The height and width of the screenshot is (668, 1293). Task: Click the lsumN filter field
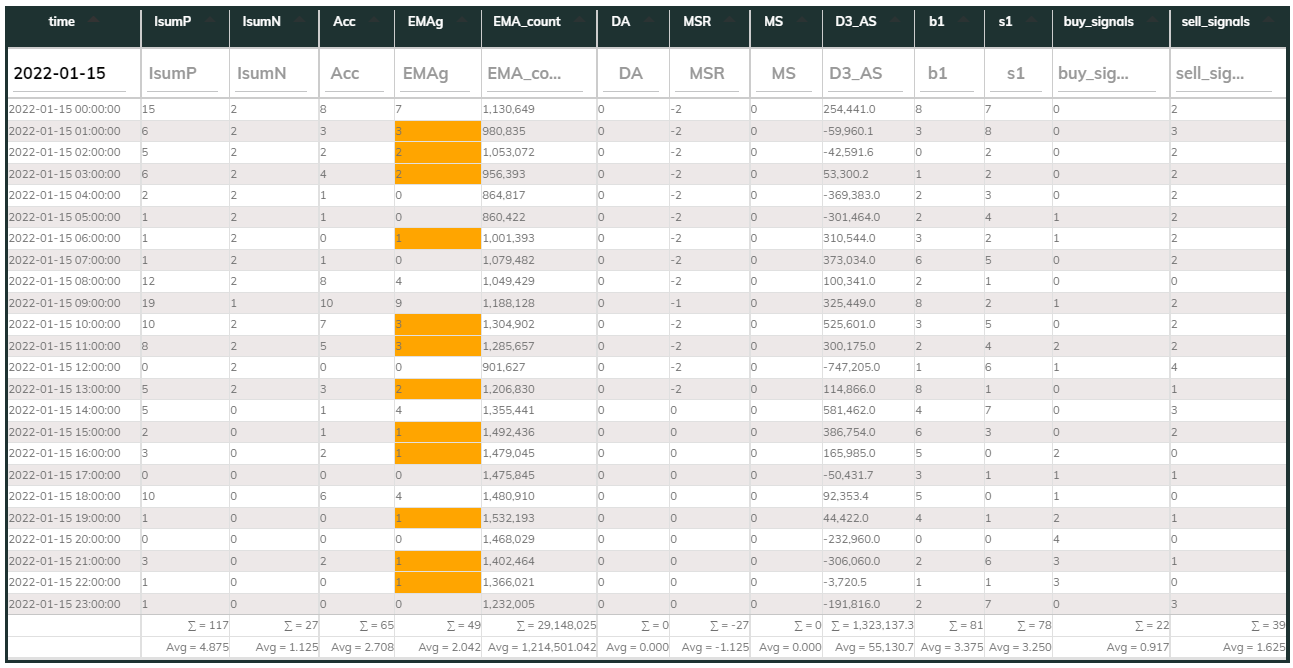click(272, 74)
